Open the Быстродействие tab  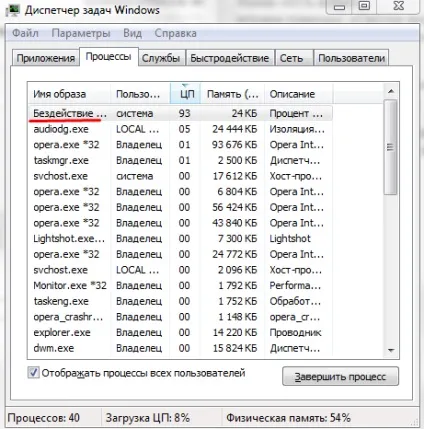230,58
